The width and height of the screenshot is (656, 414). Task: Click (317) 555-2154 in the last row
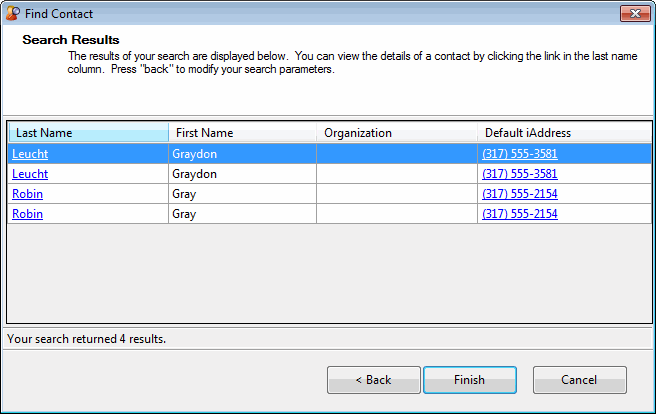click(519, 214)
